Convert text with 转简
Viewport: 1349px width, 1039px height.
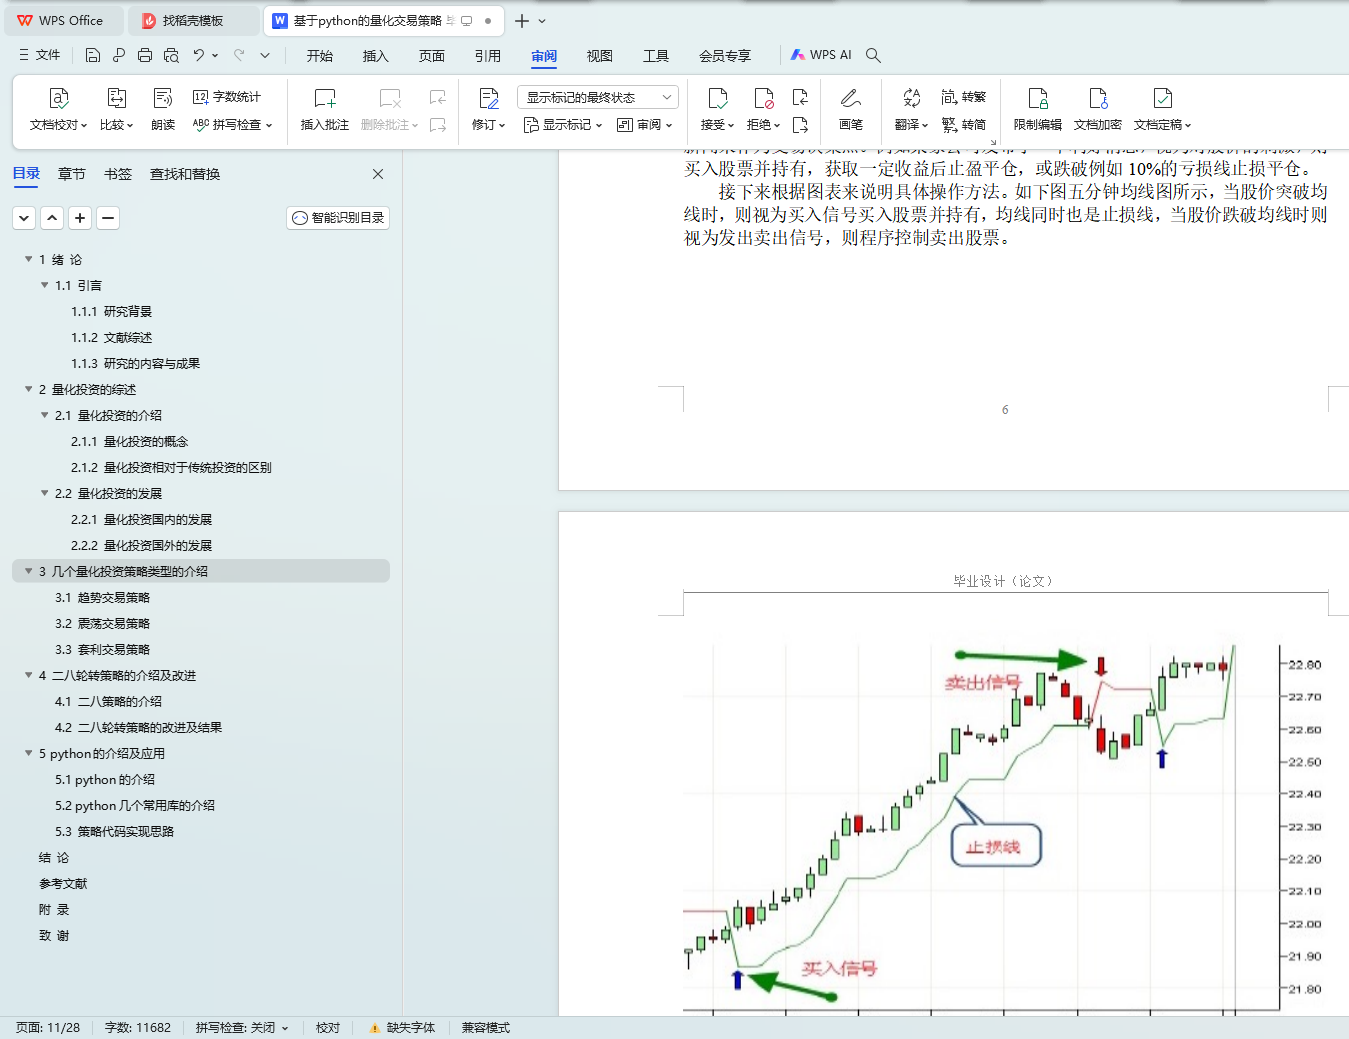click(964, 125)
